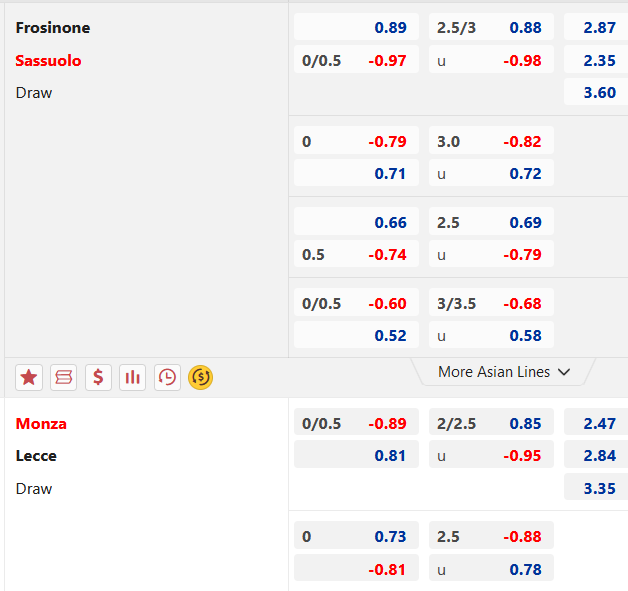This screenshot has height=591, width=628.
Task: Pick over 3/3.5 odds -0.68
Action: tap(491, 303)
